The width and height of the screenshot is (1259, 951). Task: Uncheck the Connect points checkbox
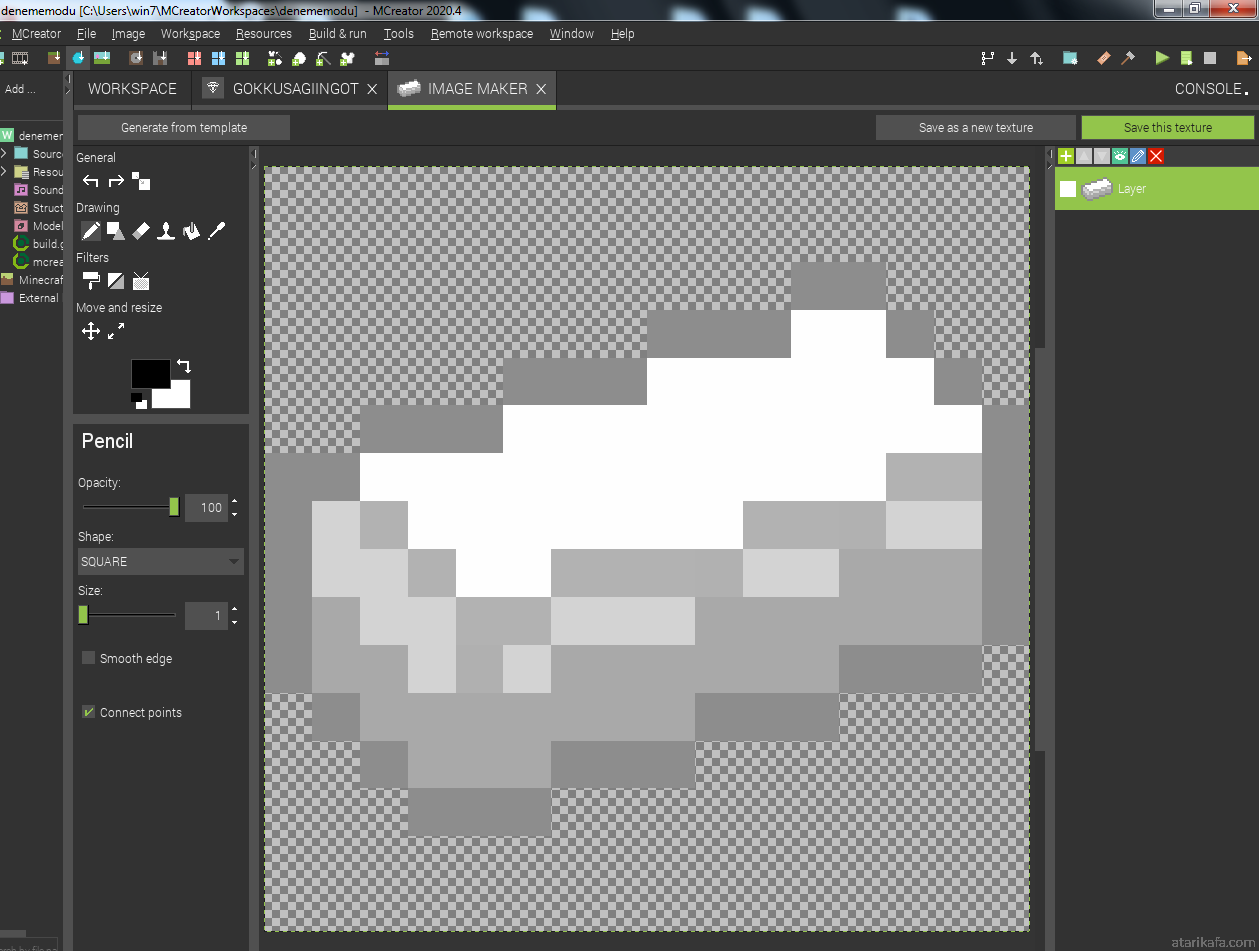(89, 712)
